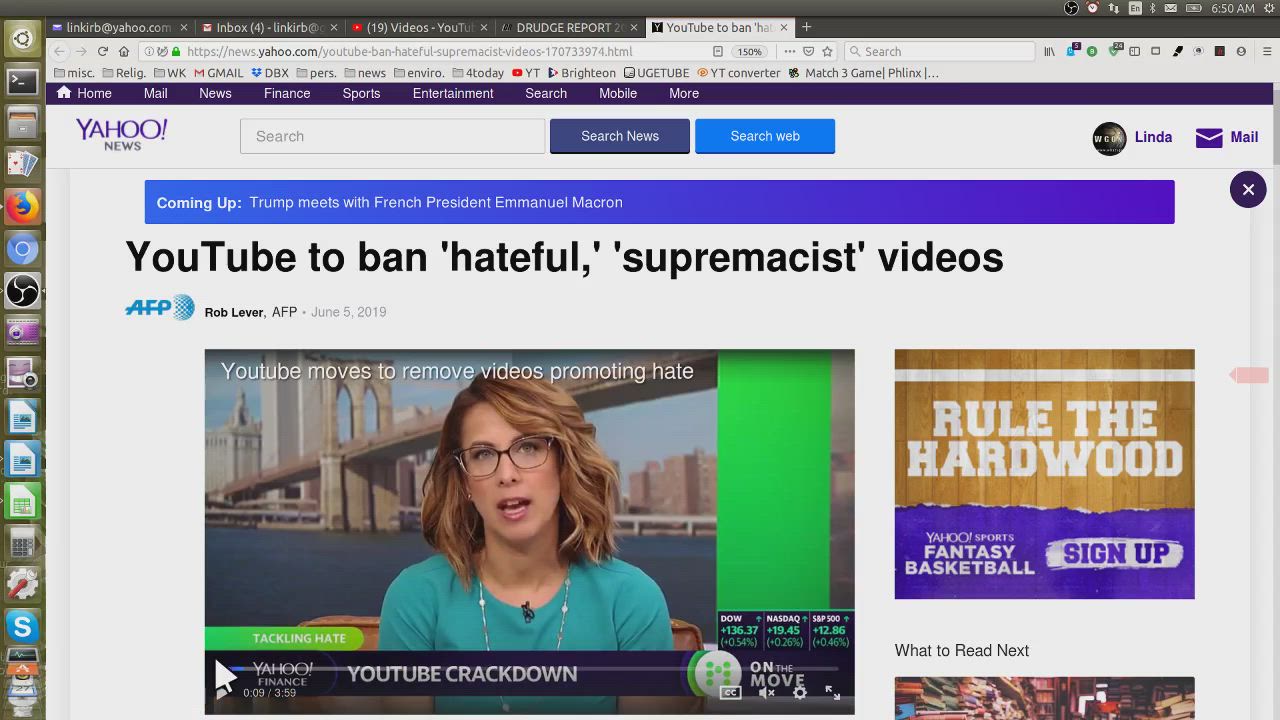The height and width of the screenshot is (720, 1280).
Task: Switch to the DRUDGE REPORT tab
Action: (x=570, y=27)
